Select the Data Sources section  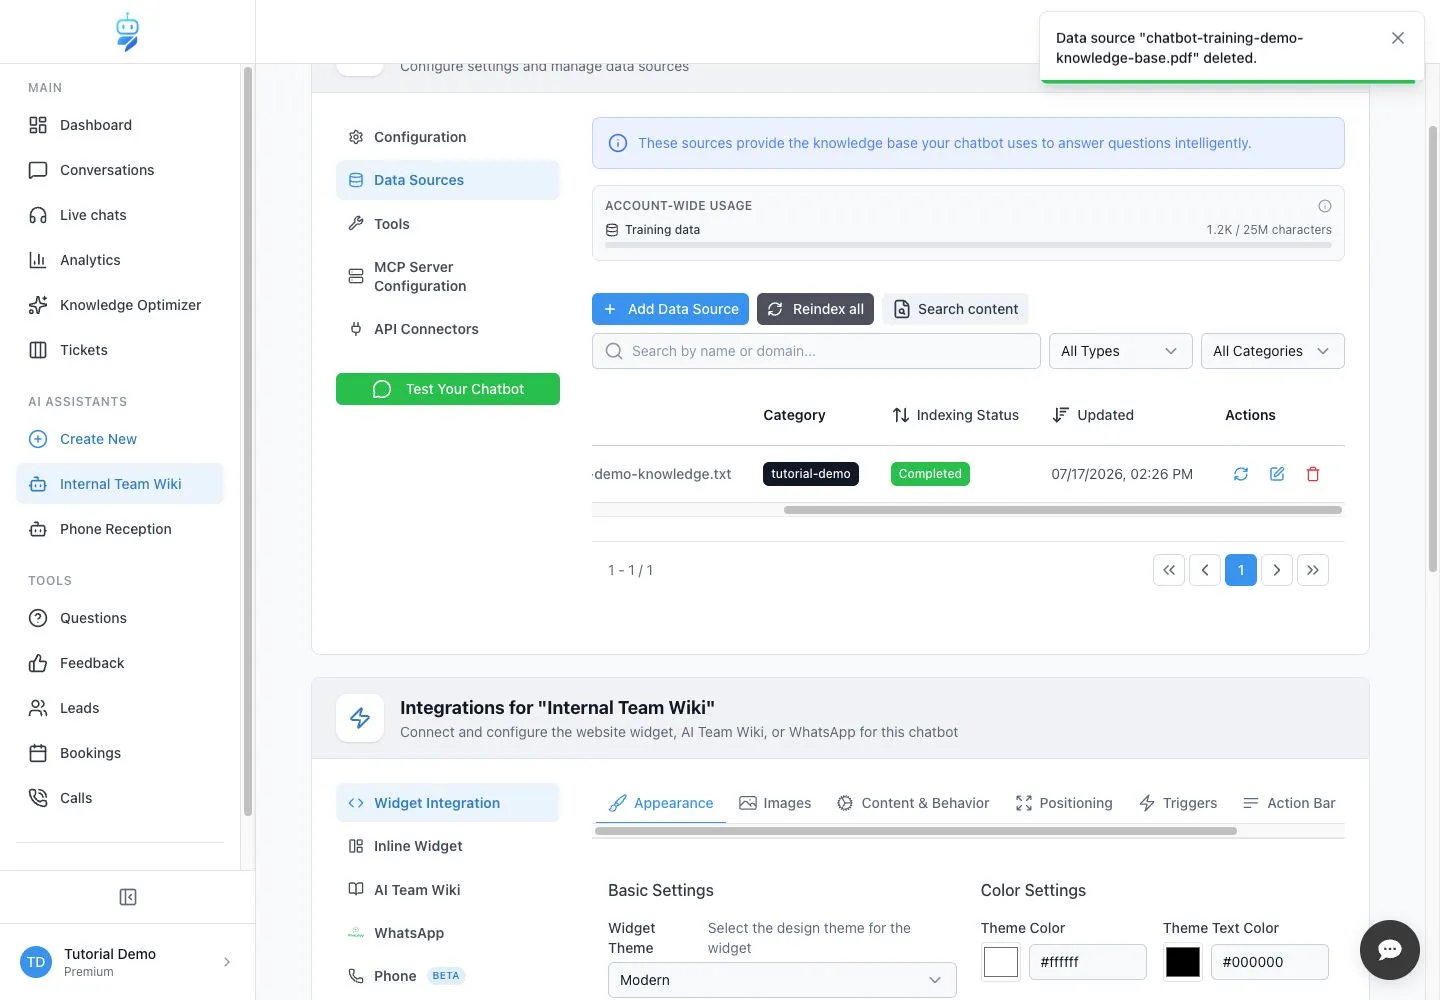(x=448, y=180)
